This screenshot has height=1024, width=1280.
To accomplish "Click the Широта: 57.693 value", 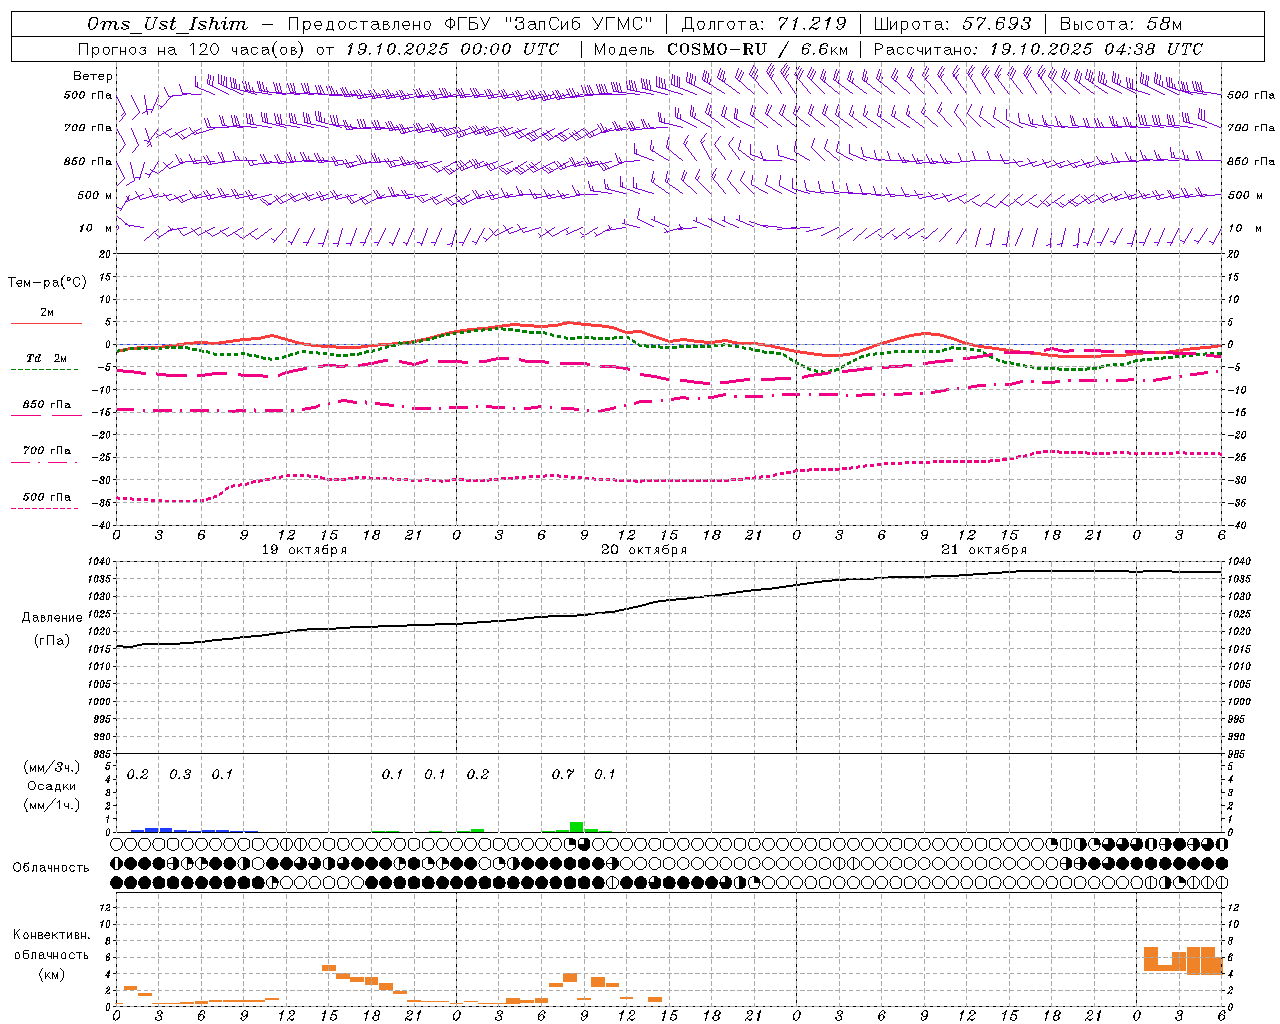I will click(952, 24).
